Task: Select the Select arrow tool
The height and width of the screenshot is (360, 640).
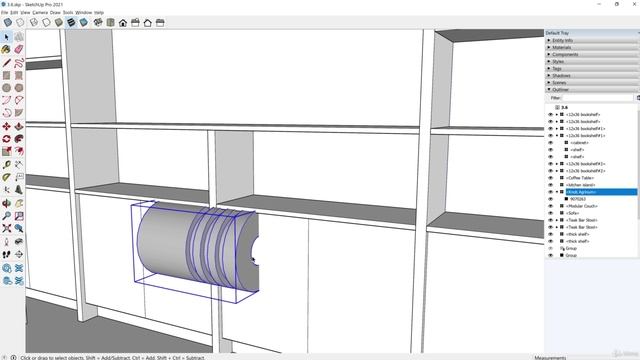Action: 7,37
